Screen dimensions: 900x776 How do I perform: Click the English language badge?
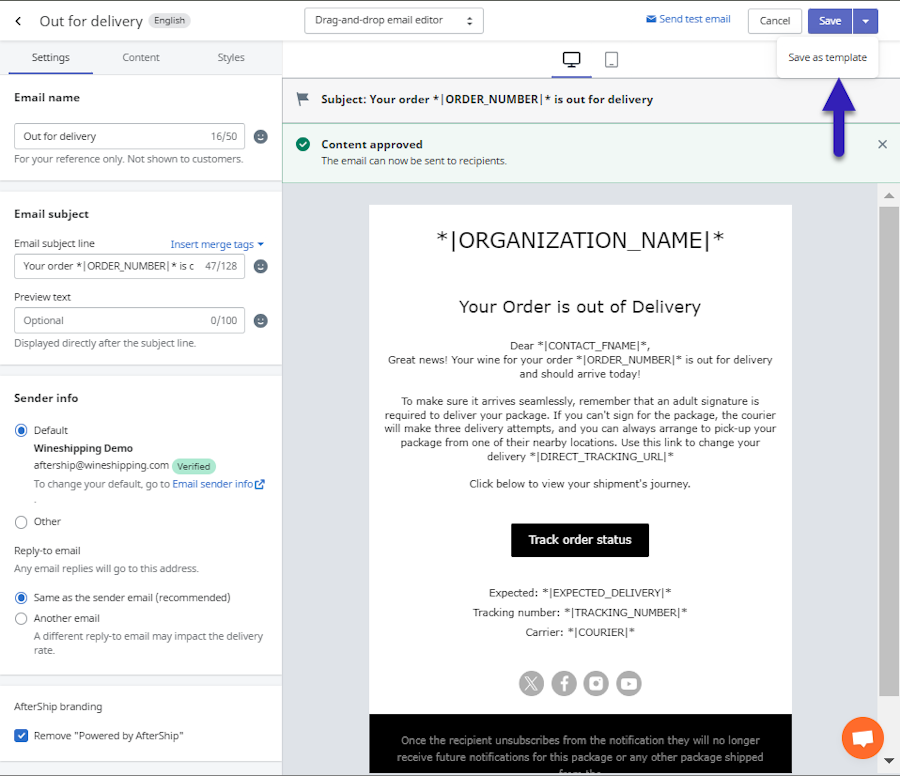point(169,21)
